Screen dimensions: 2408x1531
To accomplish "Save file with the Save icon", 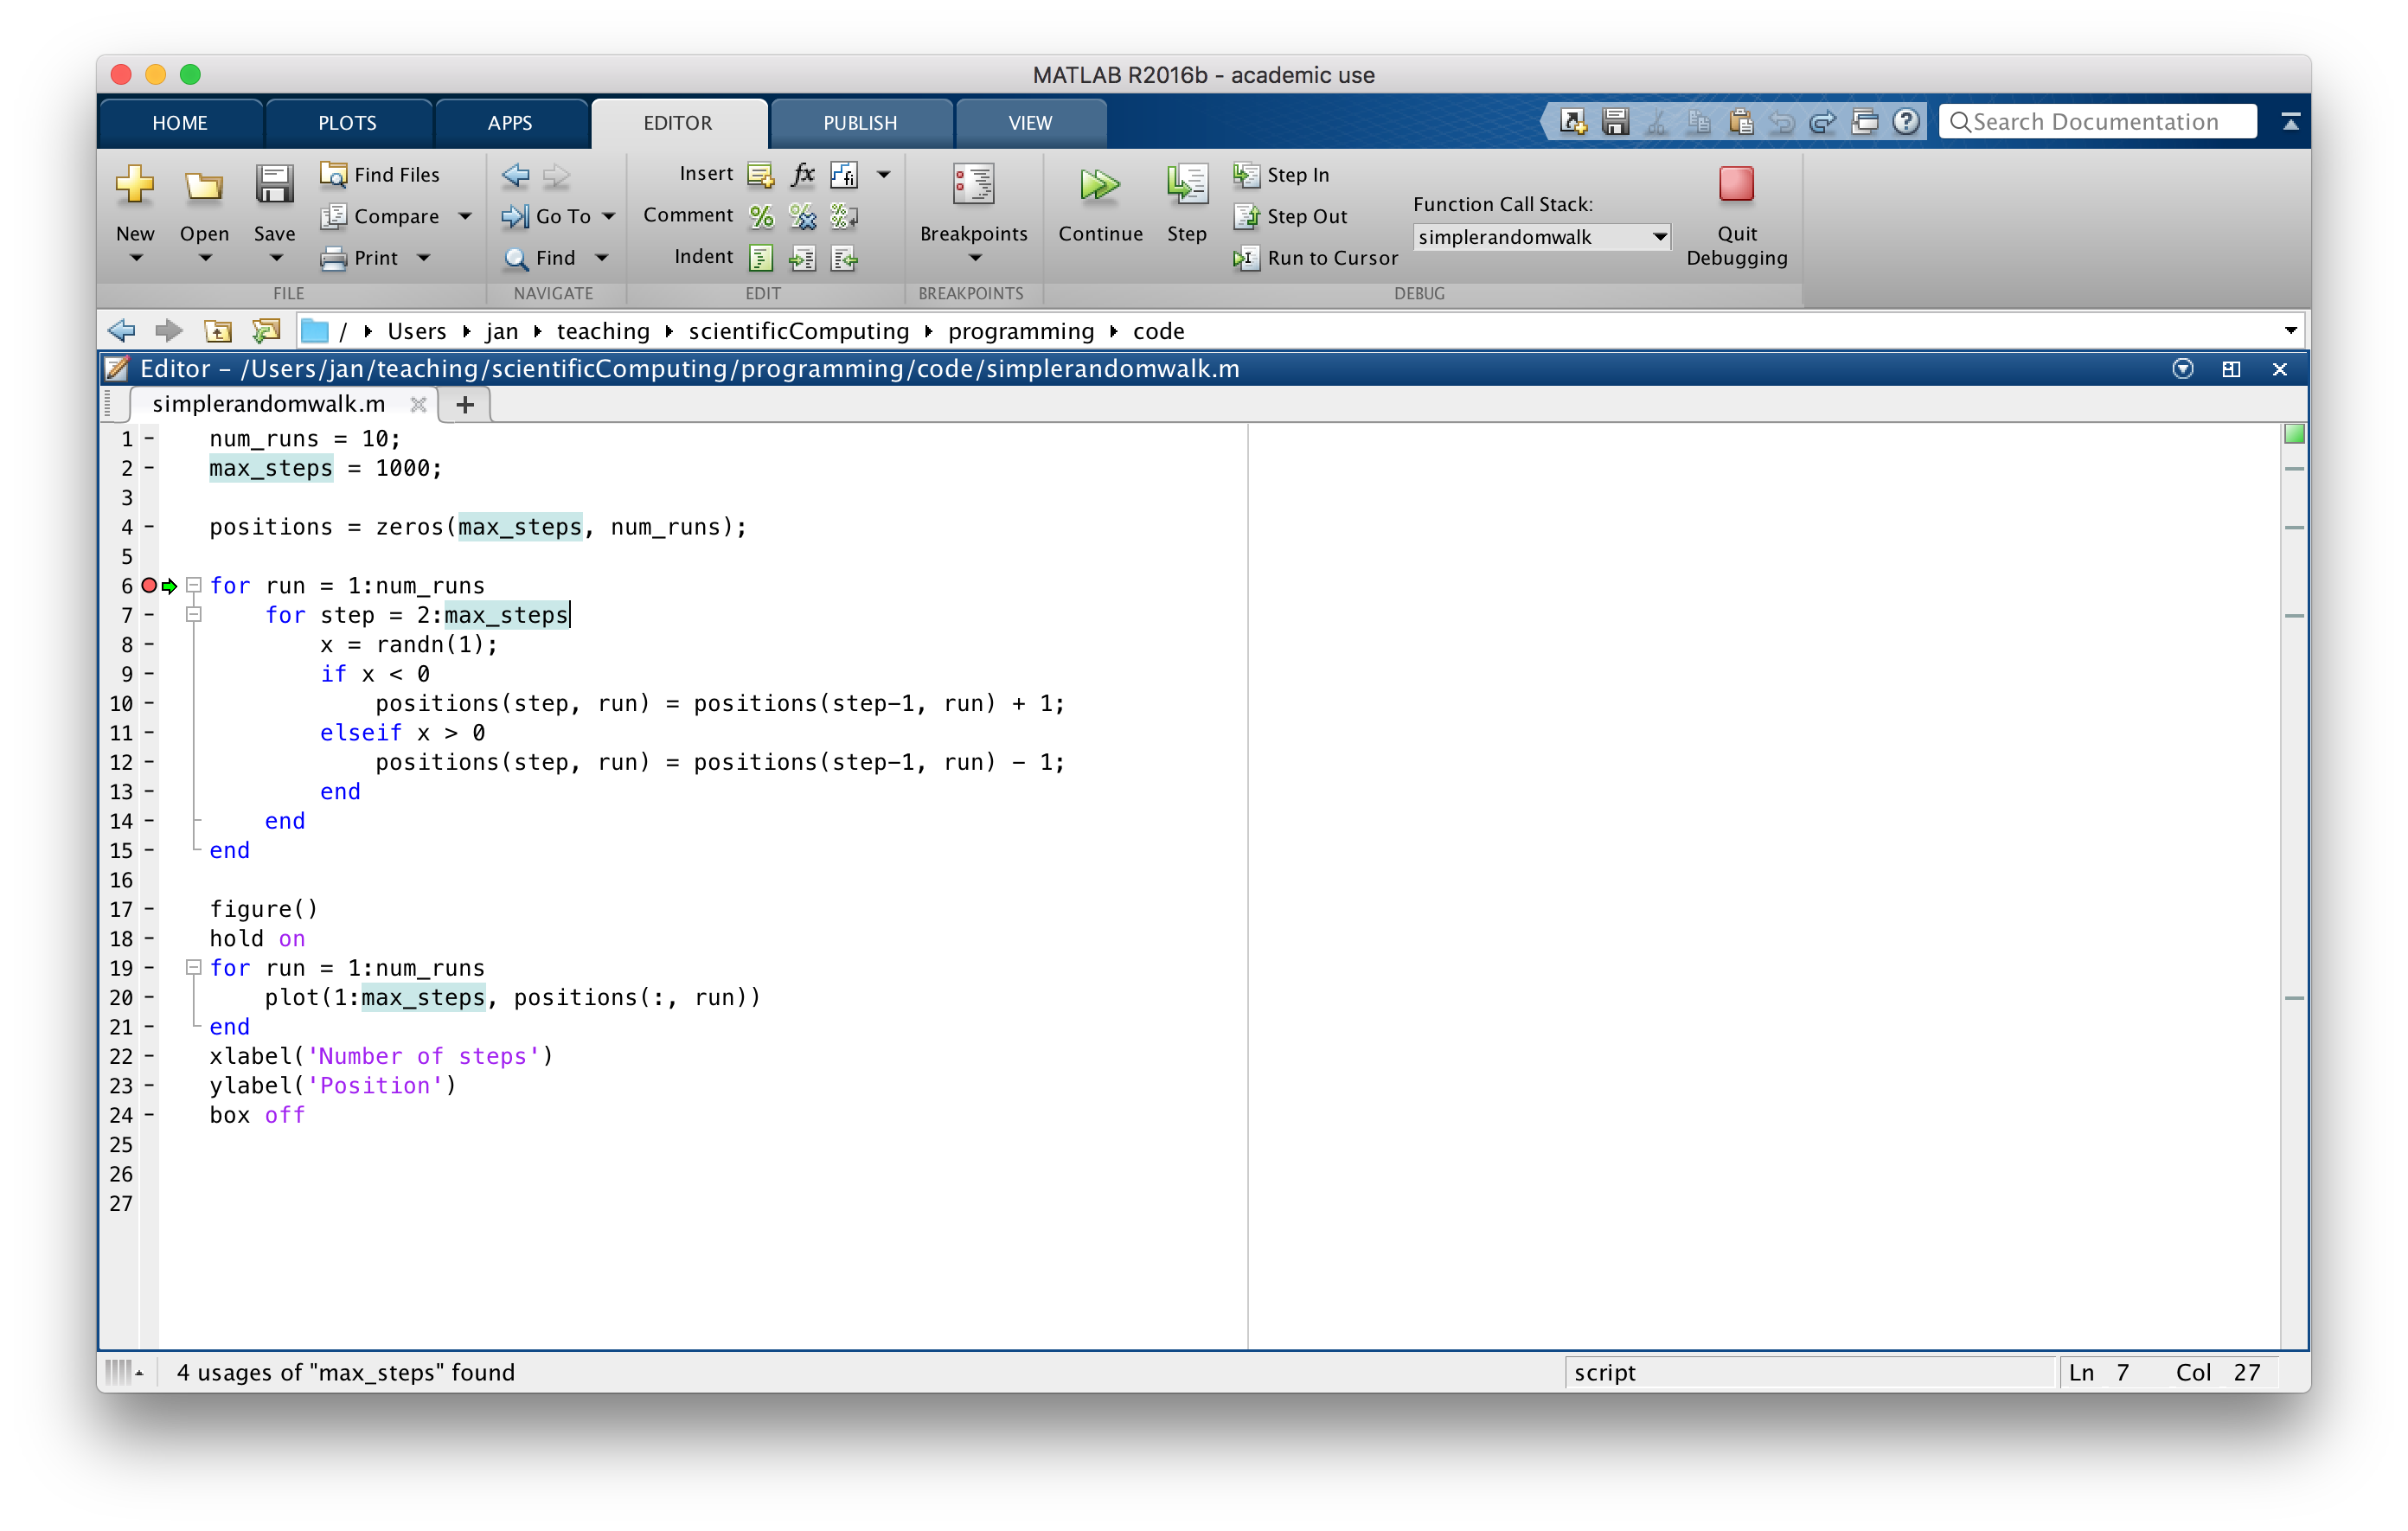I will 274,186.
